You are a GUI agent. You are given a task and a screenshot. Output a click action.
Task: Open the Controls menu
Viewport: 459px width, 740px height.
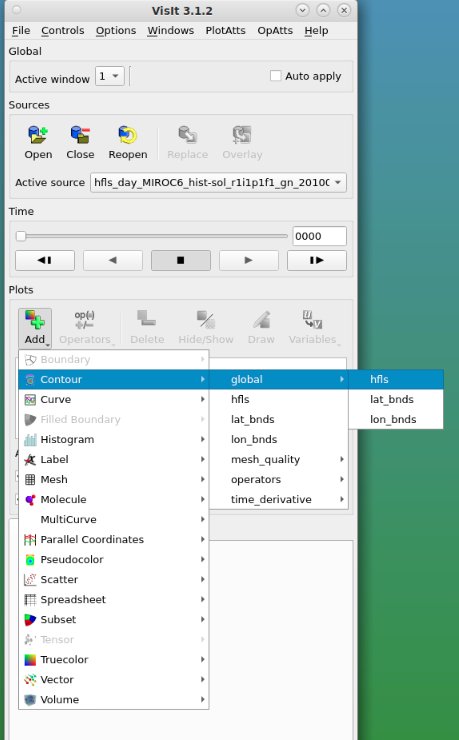63,31
